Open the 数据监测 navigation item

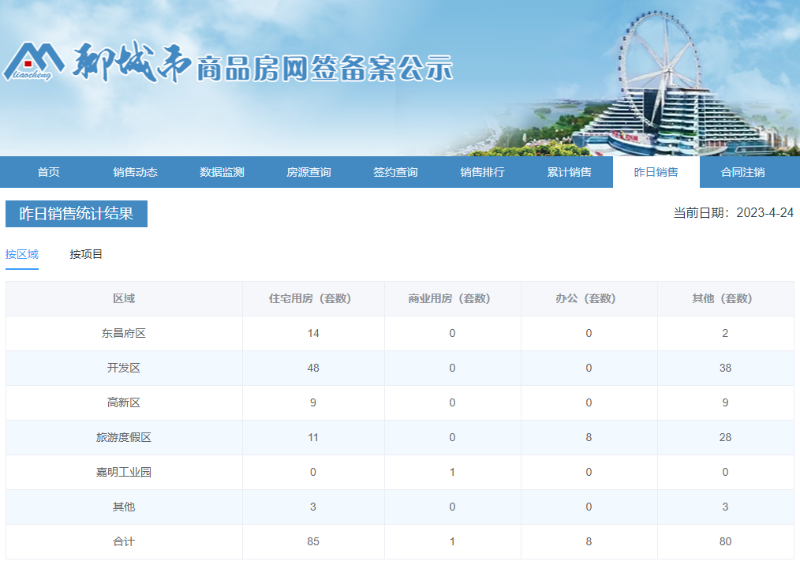pyautogui.click(x=222, y=172)
